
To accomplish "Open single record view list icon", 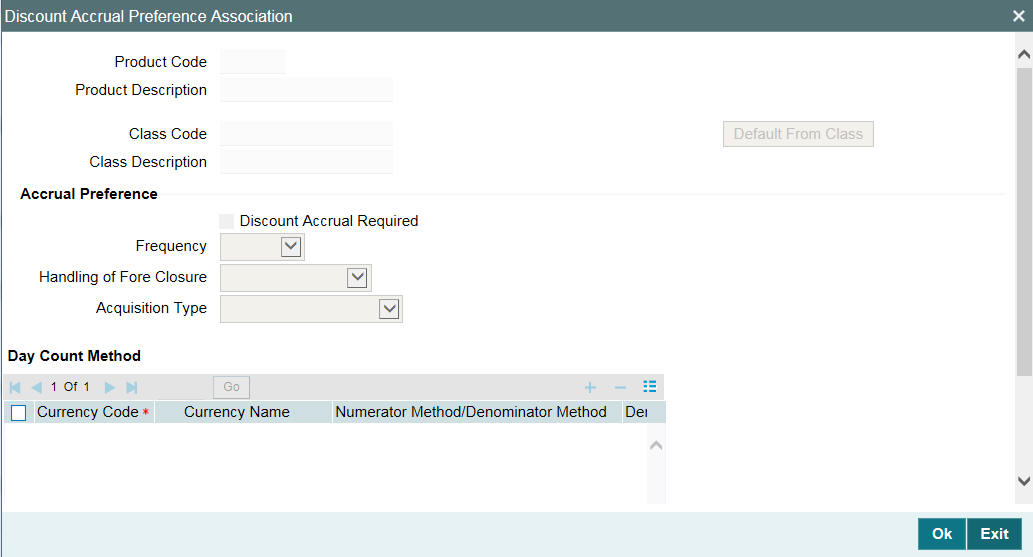I will point(650,387).
